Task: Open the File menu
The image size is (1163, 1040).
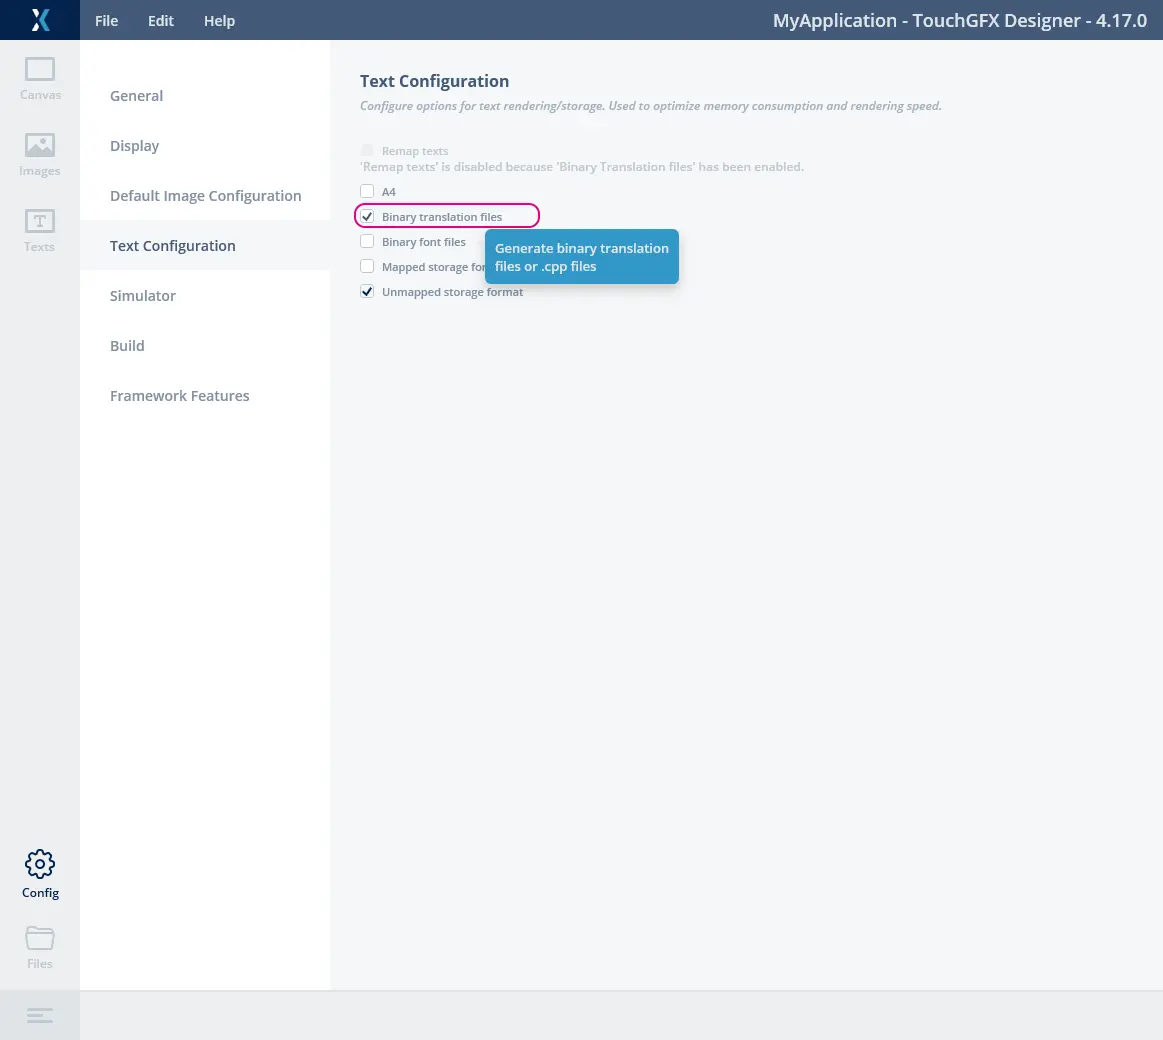Action: [x=106, y=21]
